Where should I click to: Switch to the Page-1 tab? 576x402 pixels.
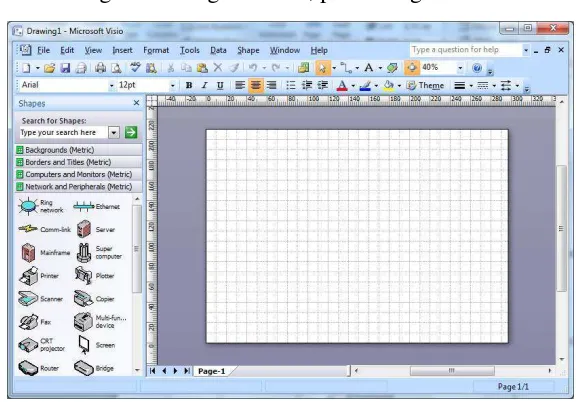pyautogui.click(x=212, y=371)
